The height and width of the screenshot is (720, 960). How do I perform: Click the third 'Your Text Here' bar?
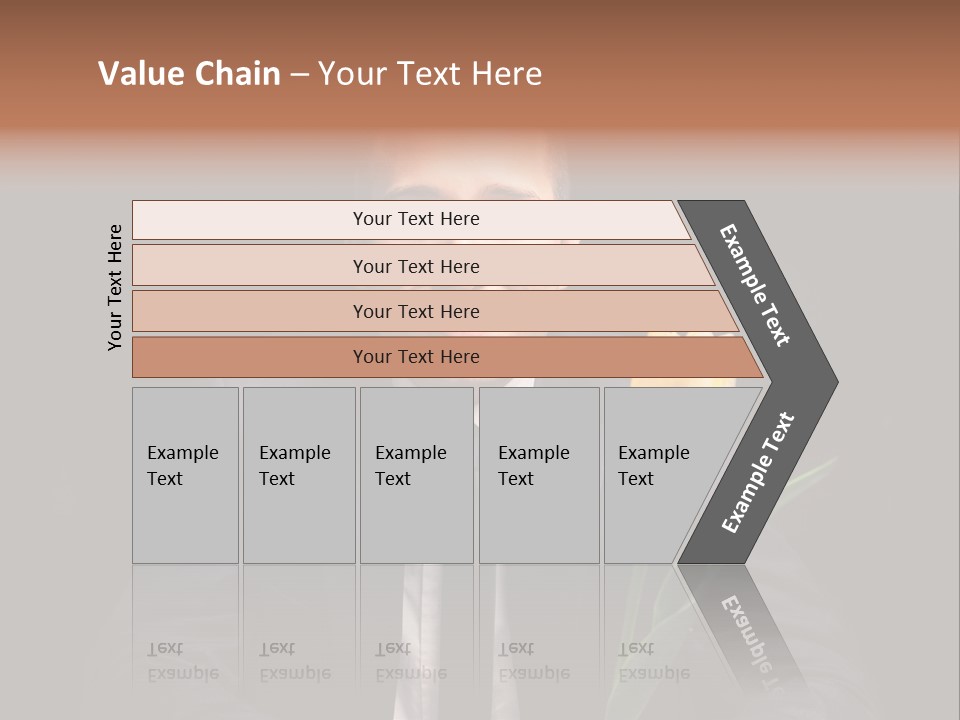tap(416, 311)
